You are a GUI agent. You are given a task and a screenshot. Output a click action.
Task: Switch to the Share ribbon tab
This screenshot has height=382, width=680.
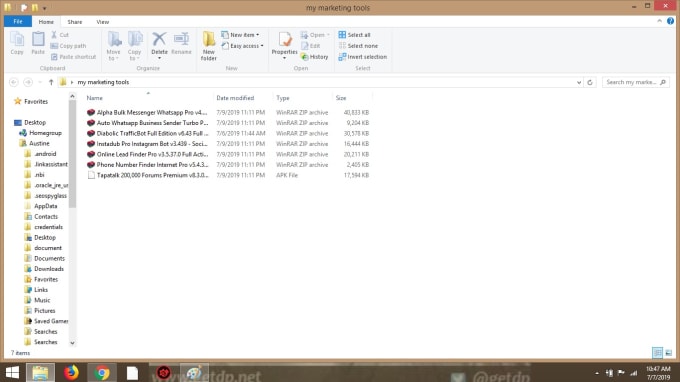75,22
